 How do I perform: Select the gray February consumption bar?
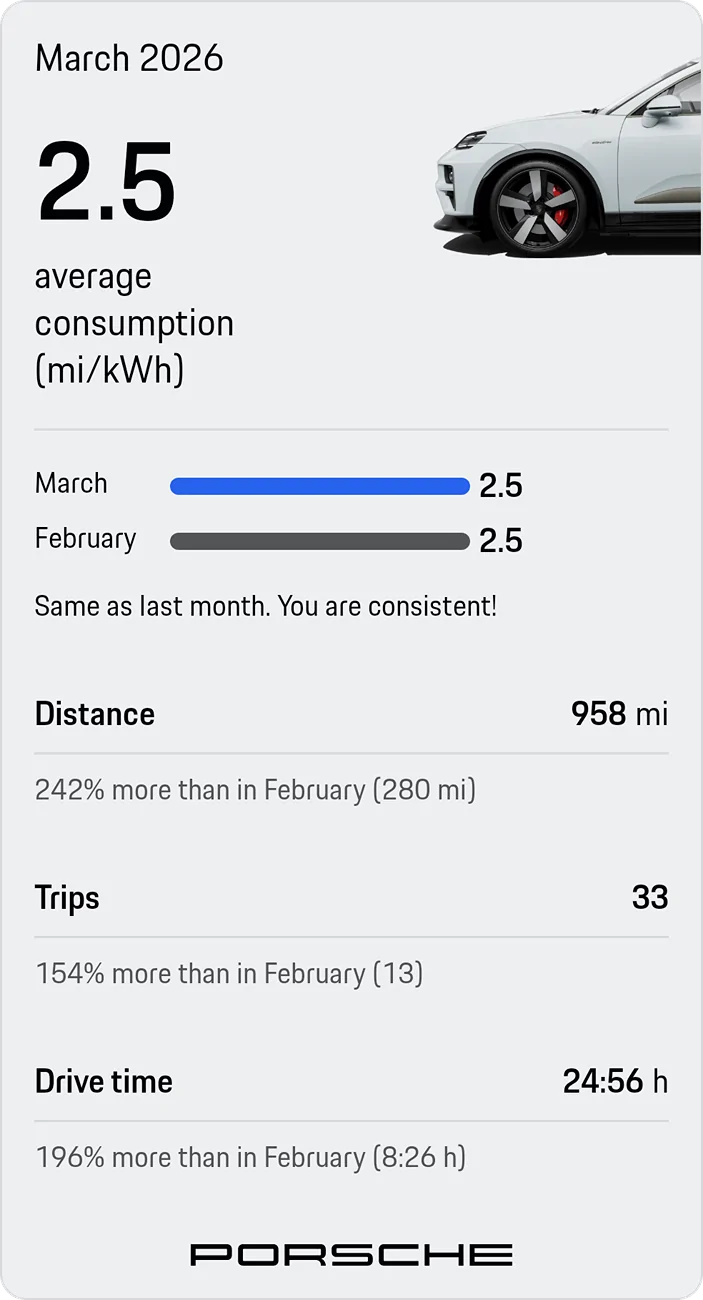pyautogui.click(x=320, y=540)
